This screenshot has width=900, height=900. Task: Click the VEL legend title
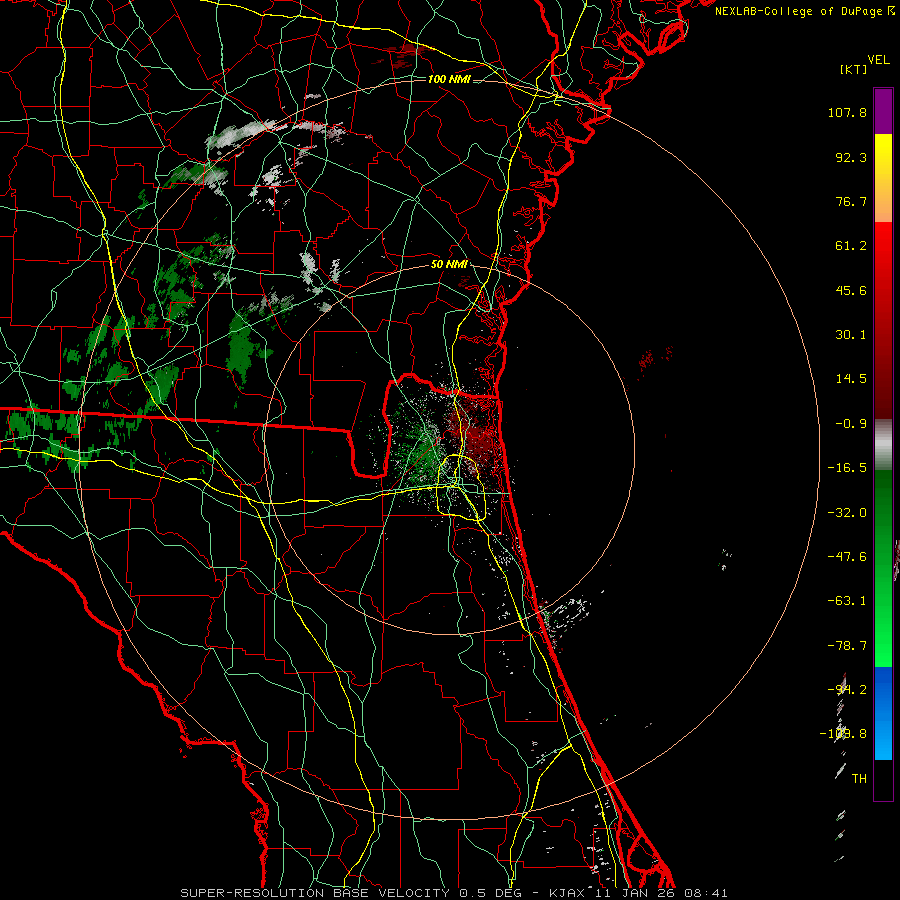tap(878, 60)
